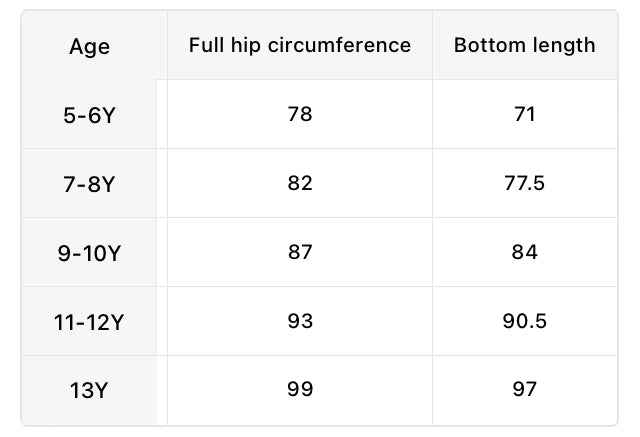Select the Full hip circumference header
The width and height of the screenshot is (640, 437).
click(x=300, y=45)
